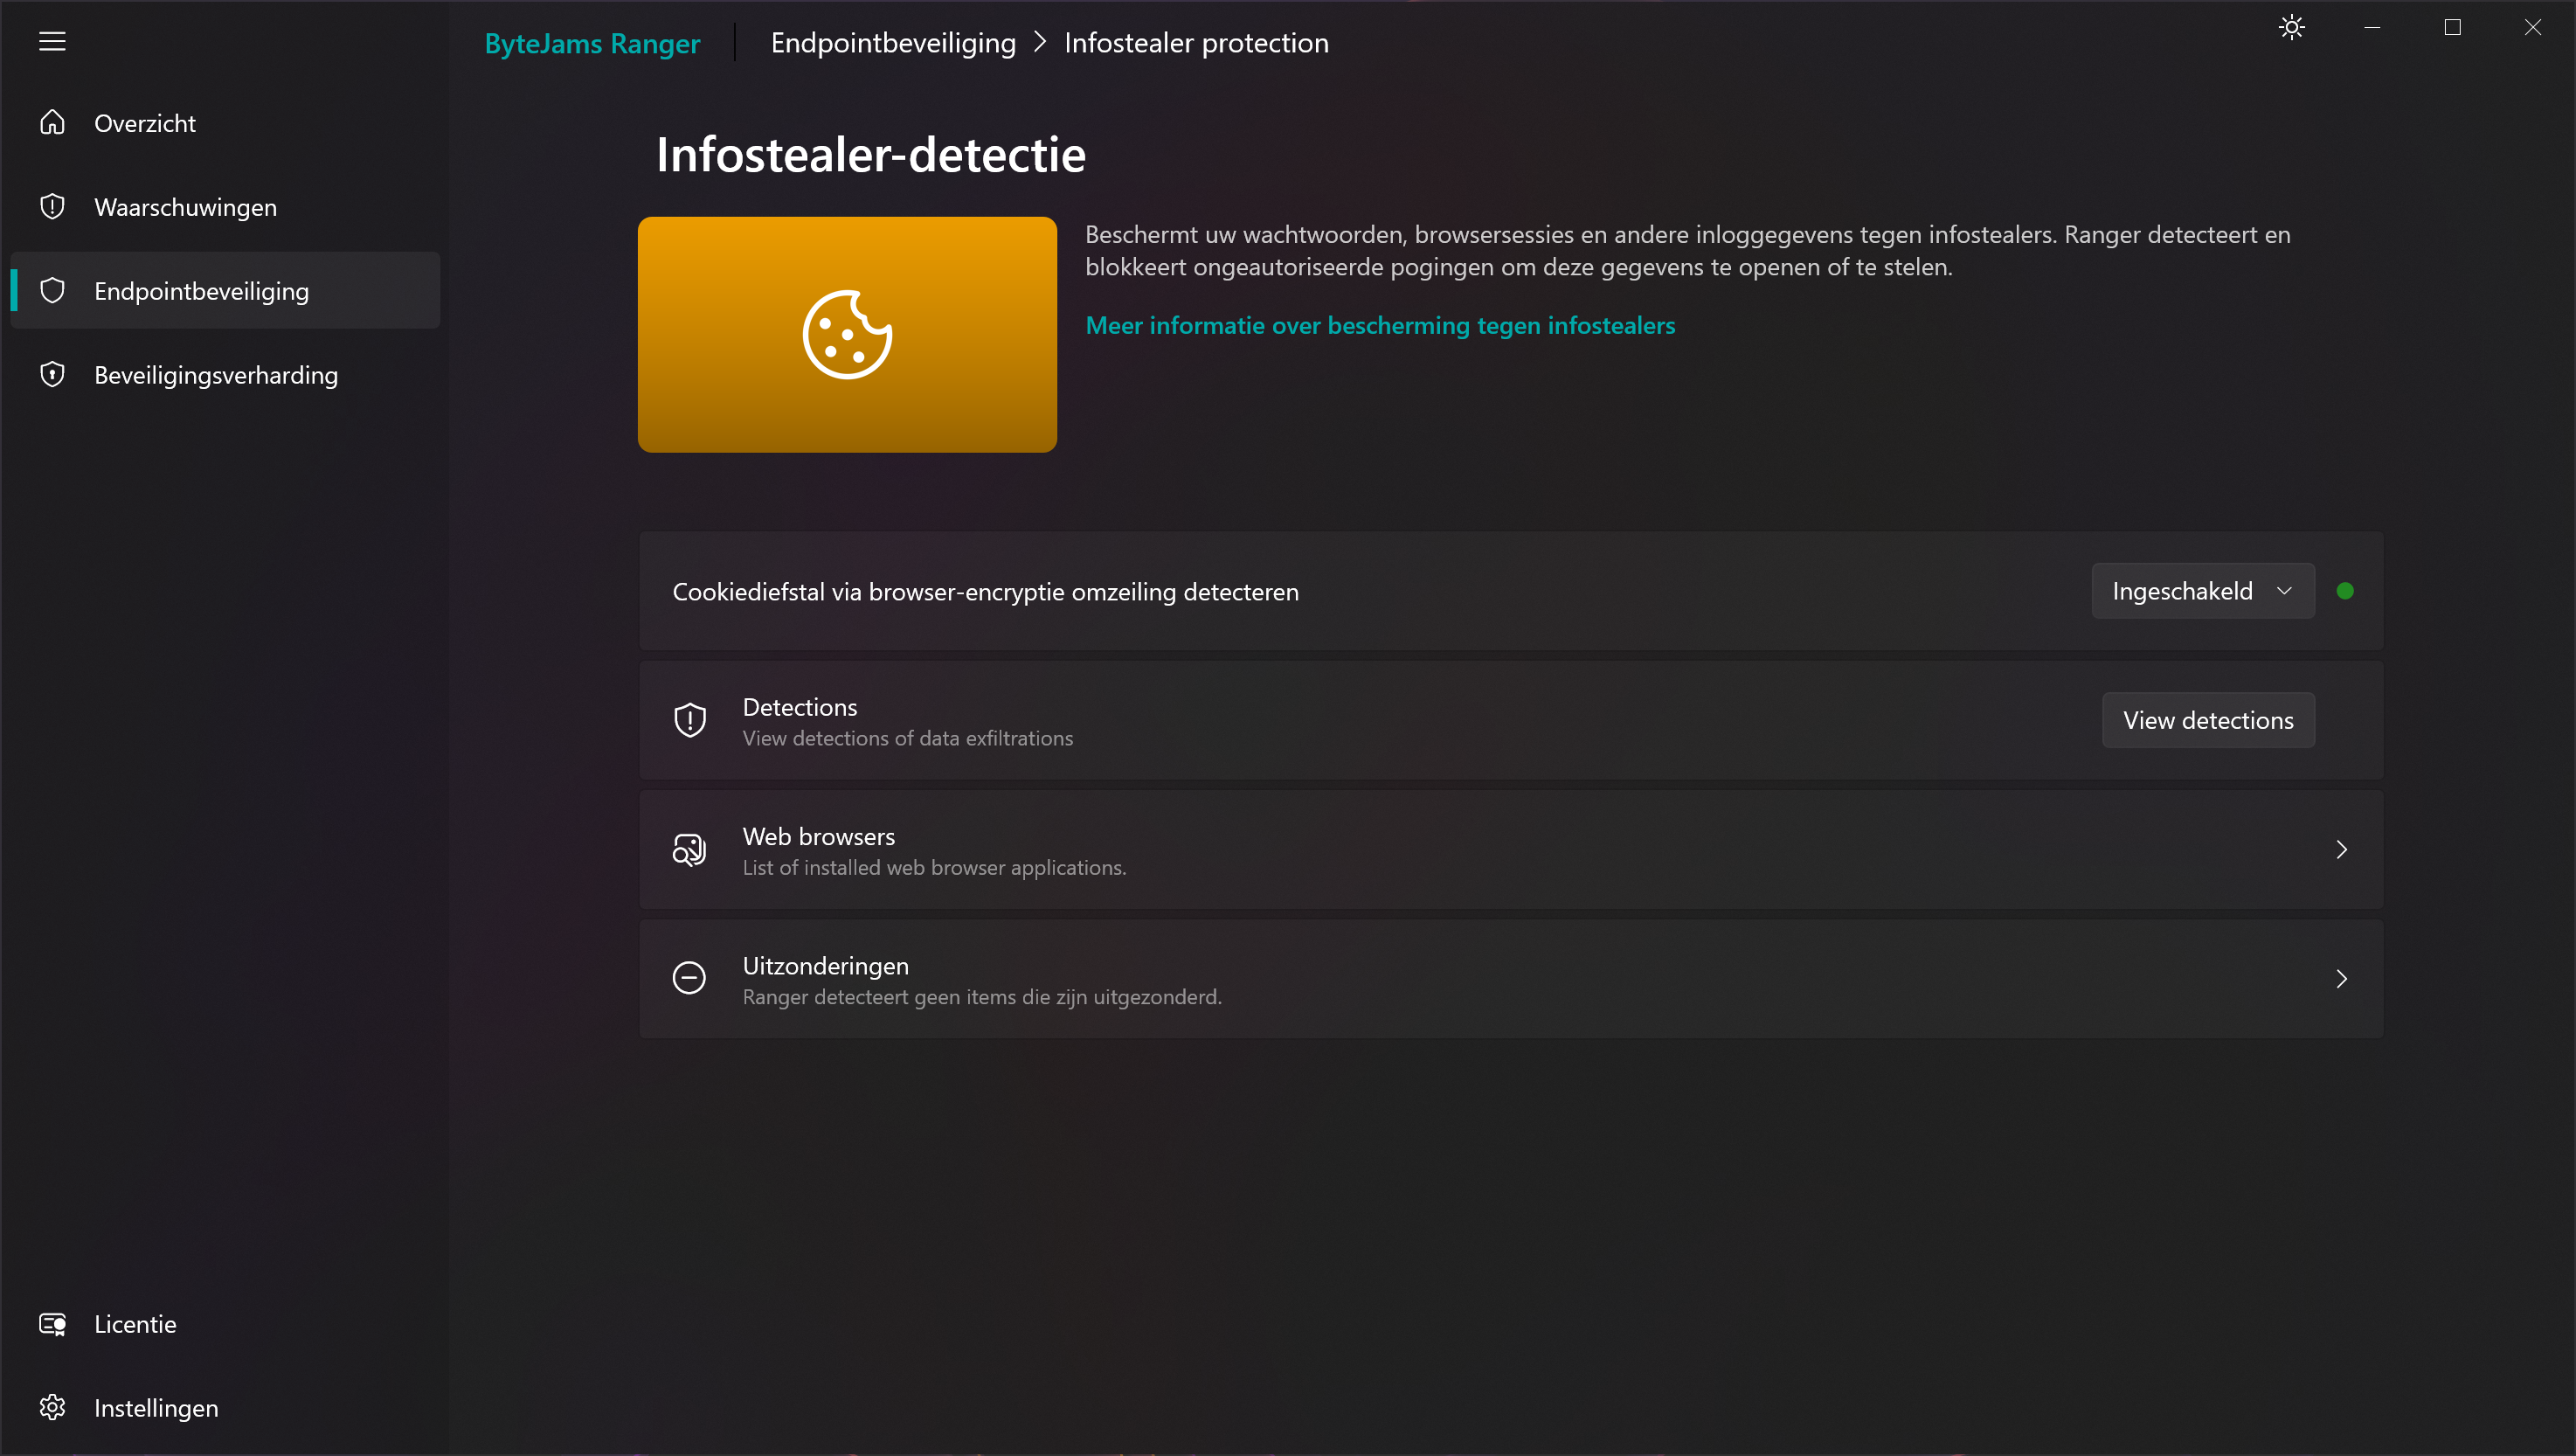Click the Beveiligingsverharding shield icon
The image size is (2576, 1456).
click(x=52, y=374)
